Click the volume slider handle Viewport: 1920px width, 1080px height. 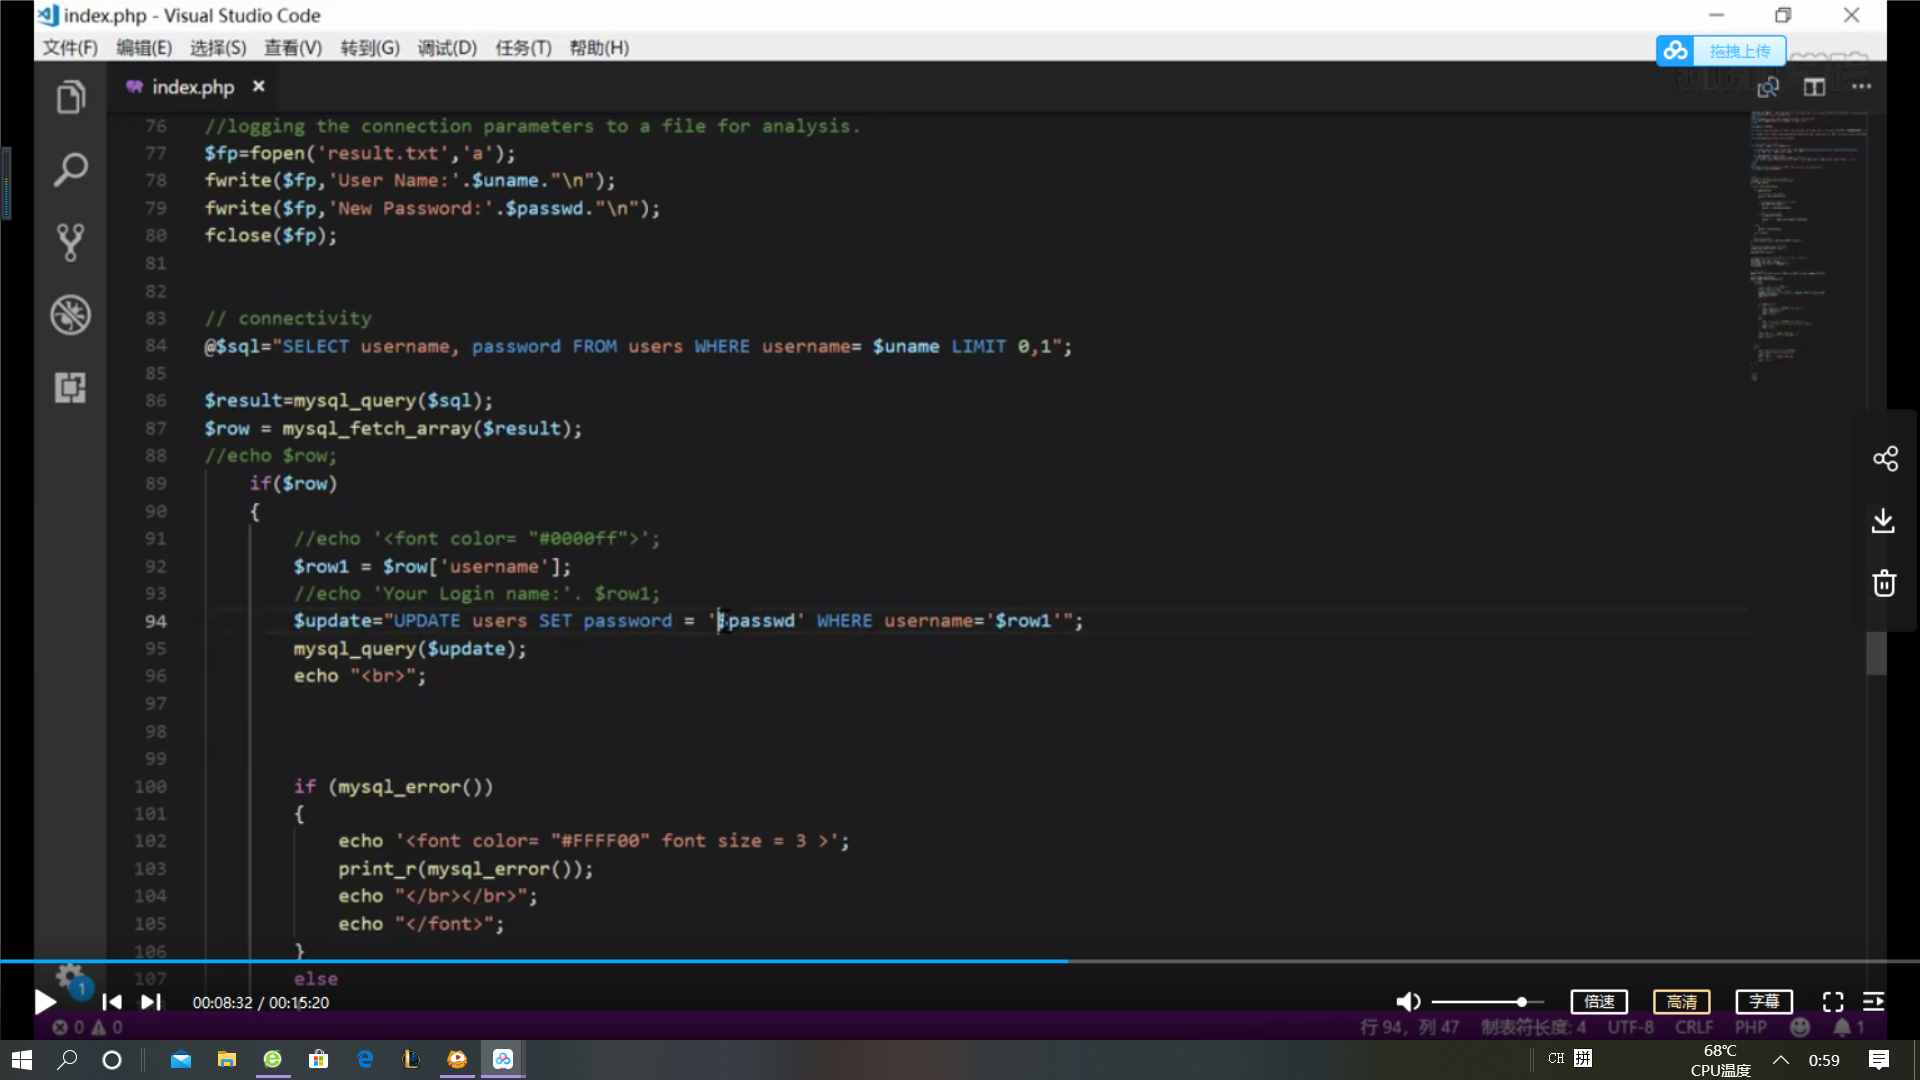click(1521, 1002)
